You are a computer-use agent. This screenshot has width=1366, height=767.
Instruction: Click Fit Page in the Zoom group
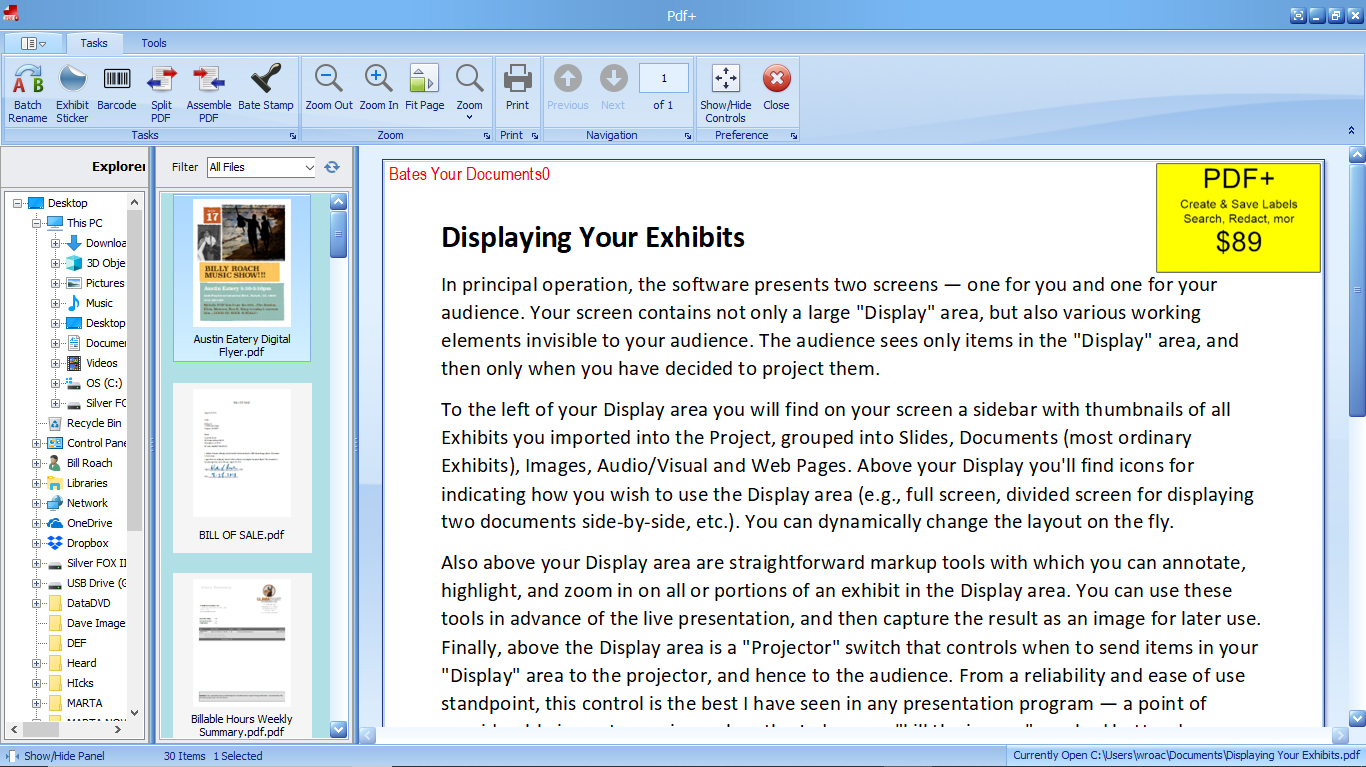tap(423, 90)
